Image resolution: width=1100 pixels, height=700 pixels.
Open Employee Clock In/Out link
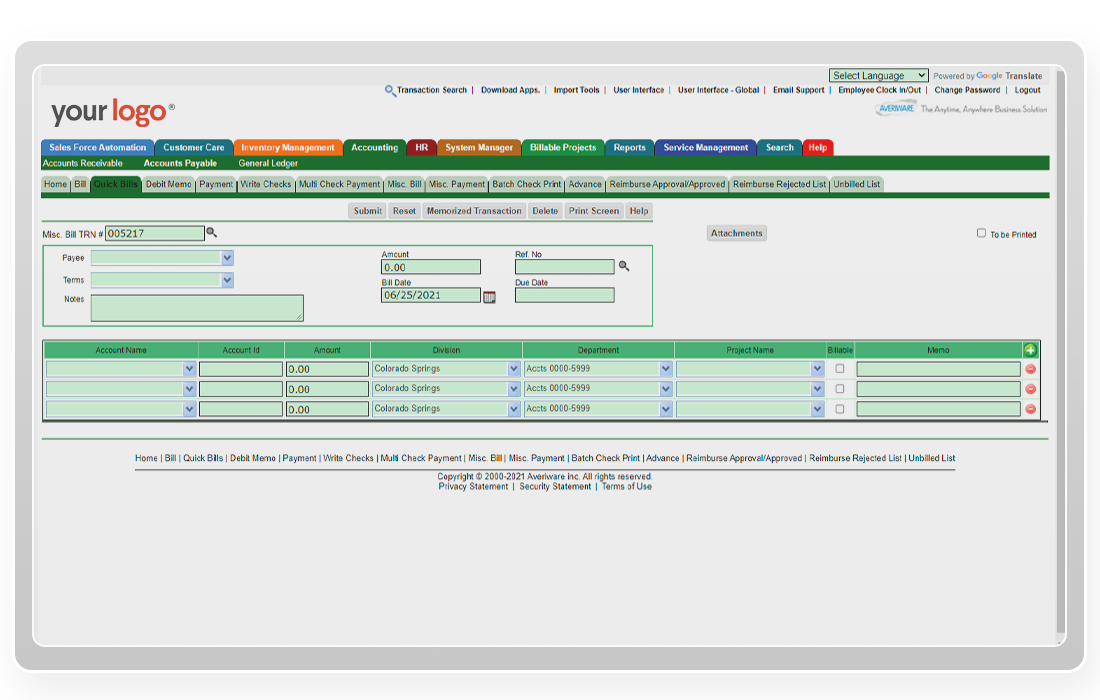pyautogui.click(x=879, y=90)
